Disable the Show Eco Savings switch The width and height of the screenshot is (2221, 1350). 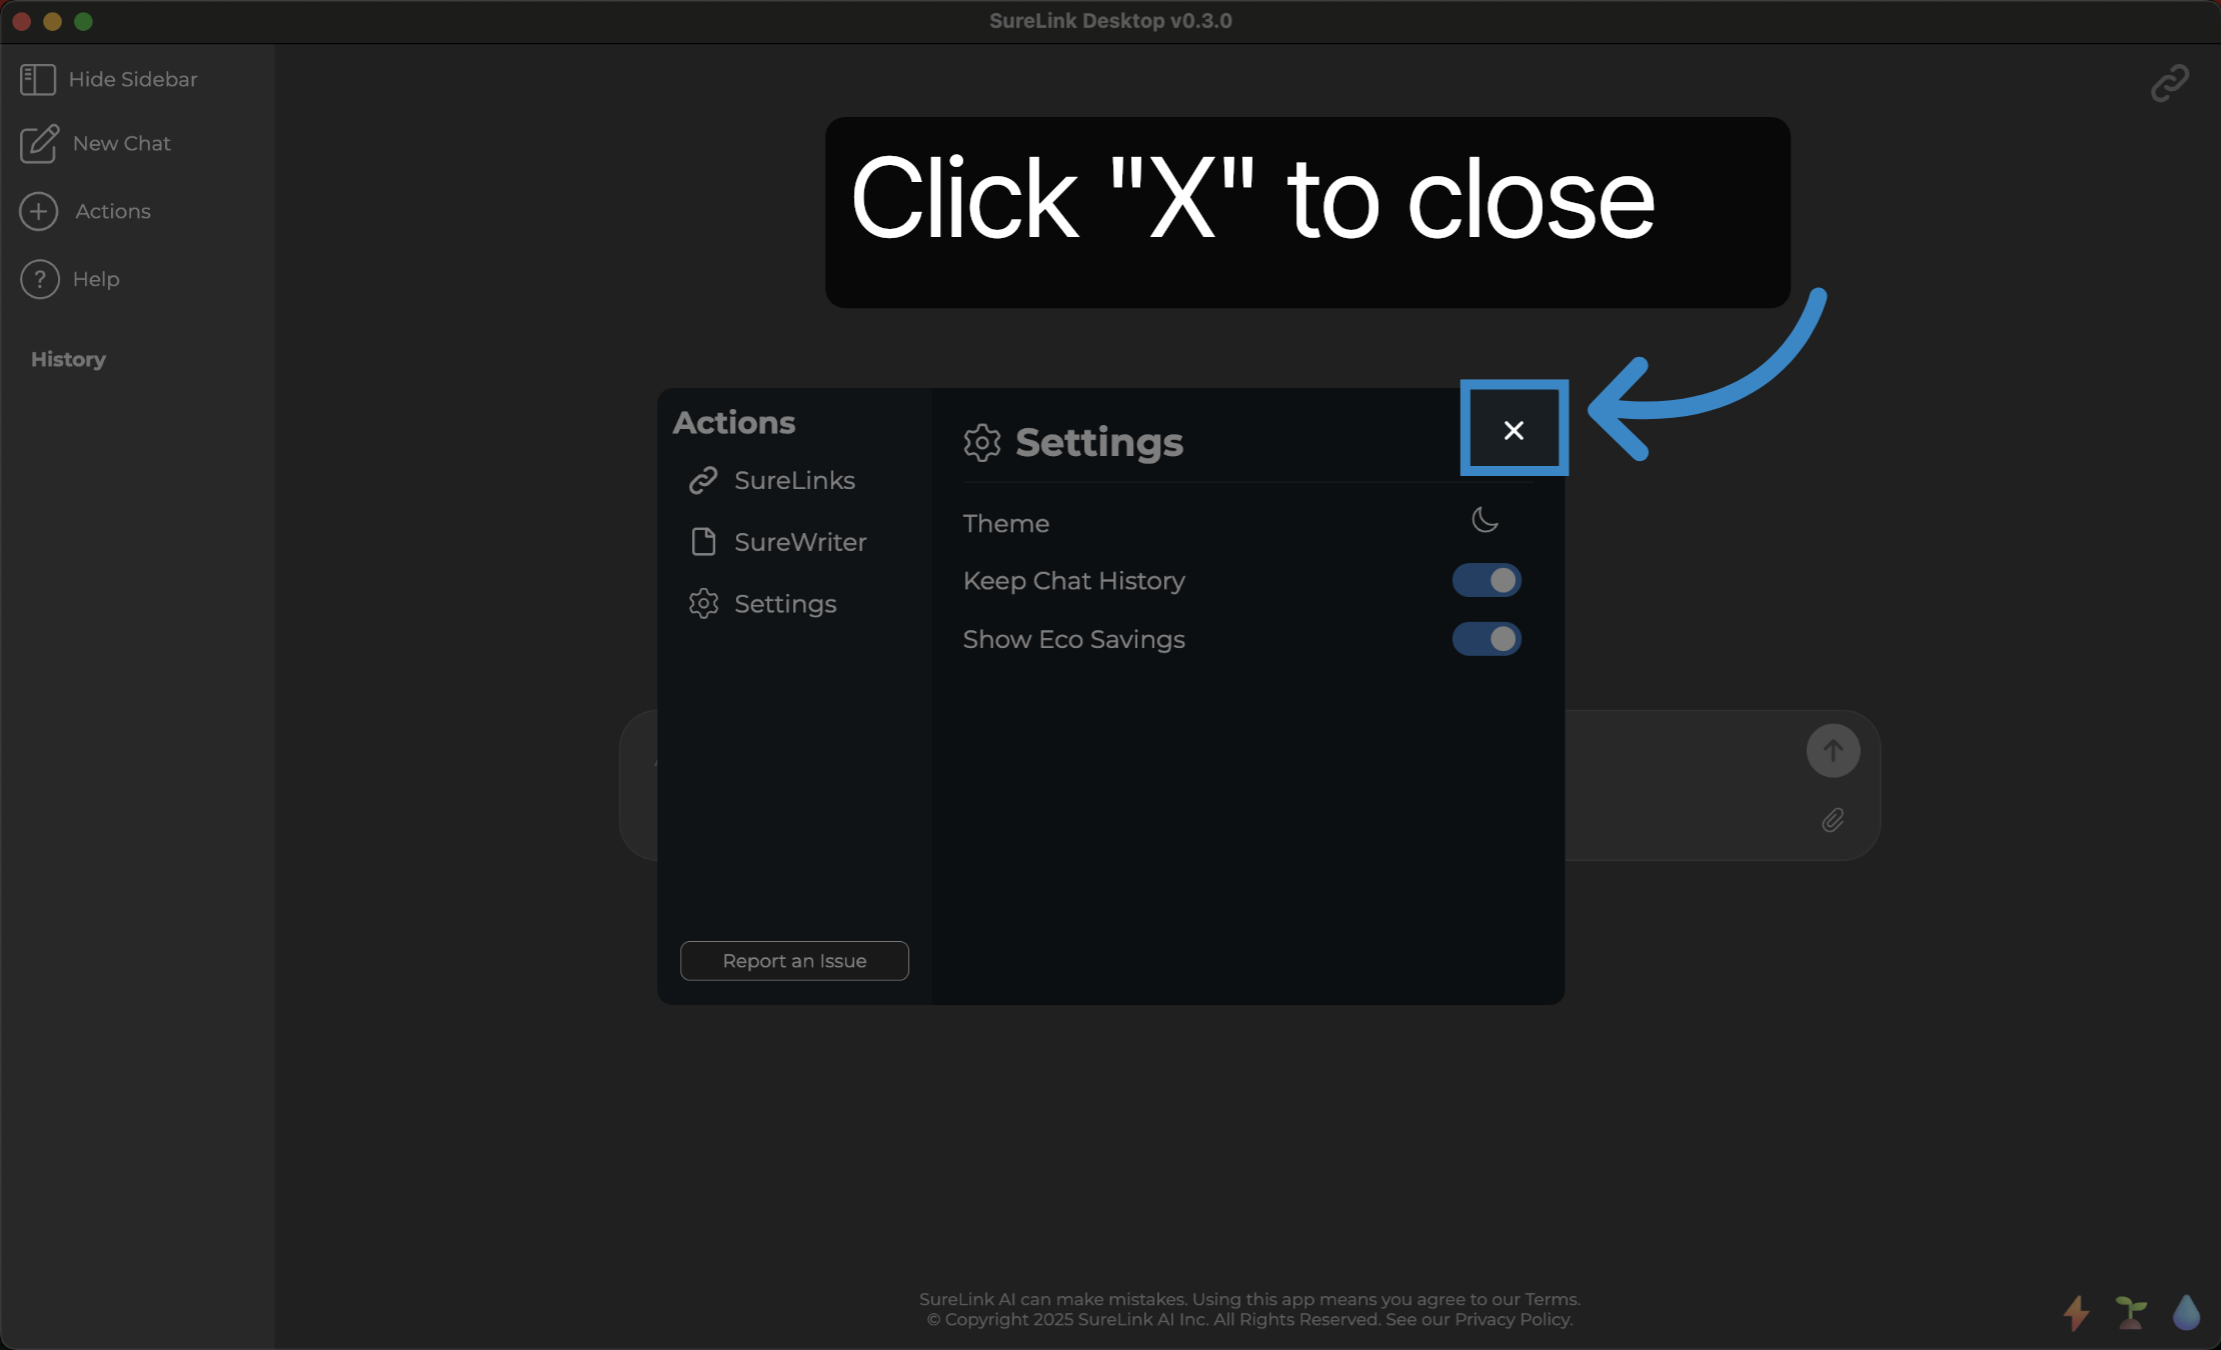(1487, 639)
